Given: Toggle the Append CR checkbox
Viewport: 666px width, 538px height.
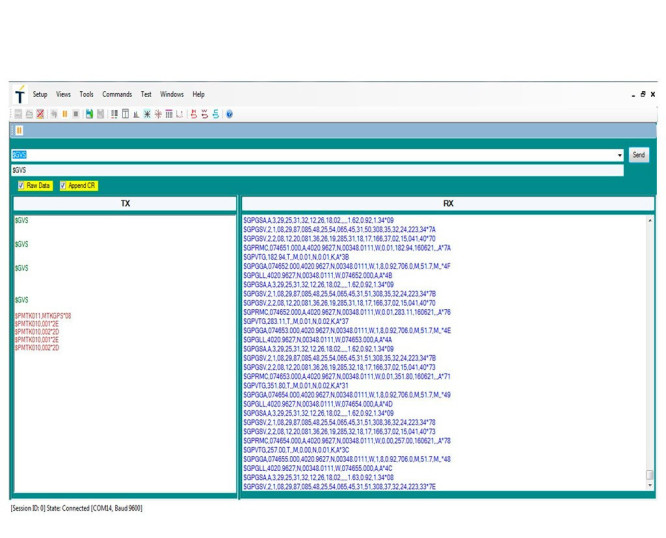Looking at the screenshot, I should click(x=63, y=186).
